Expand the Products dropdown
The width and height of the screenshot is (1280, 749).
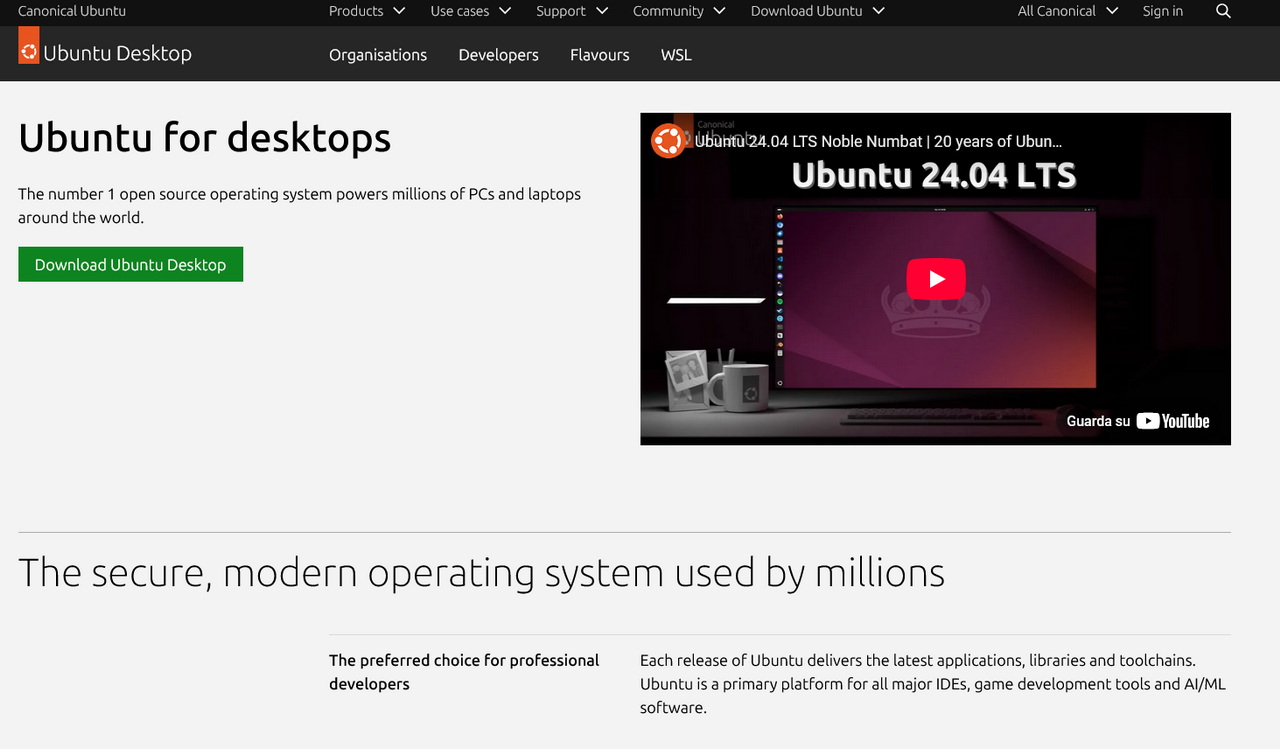click(366, 11)
